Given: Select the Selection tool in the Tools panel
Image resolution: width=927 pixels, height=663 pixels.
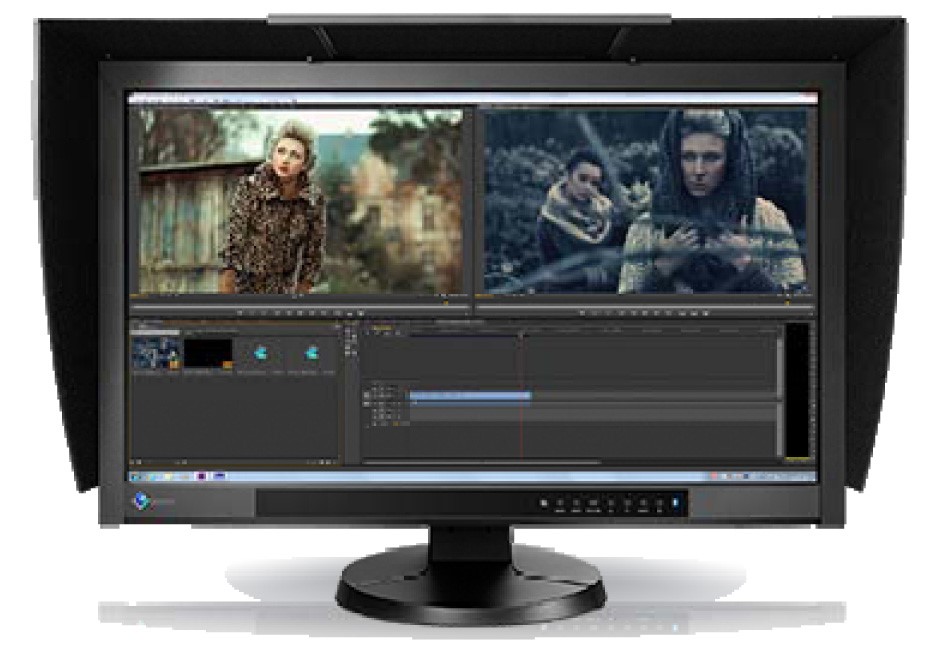Looking at the screenshot, I should [348, 330].
